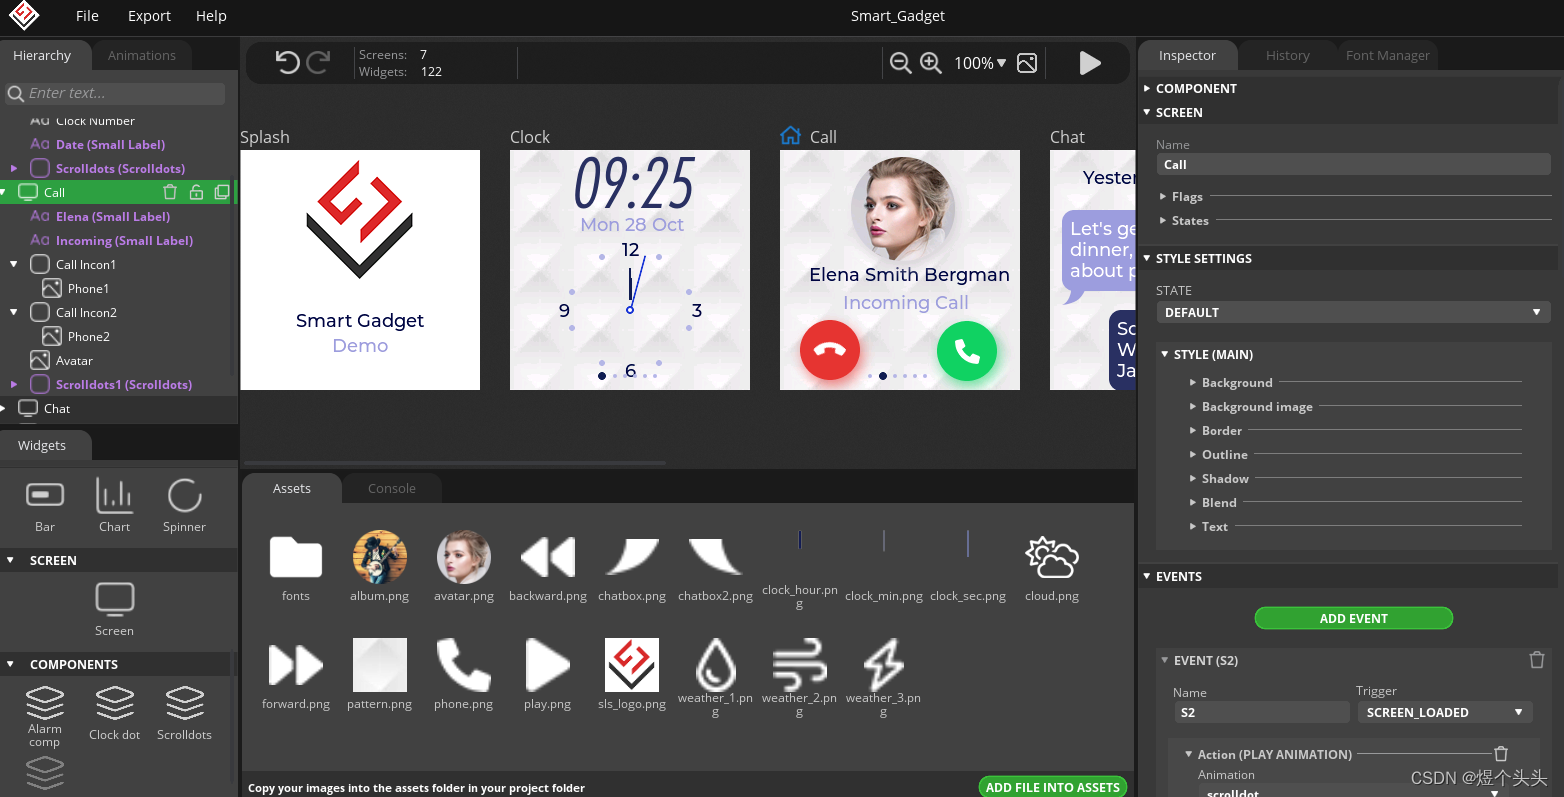The height and width of the screenshot is (797, 1564).
Task: Expand the Shadow style section
Action: tap(1225, 479)
